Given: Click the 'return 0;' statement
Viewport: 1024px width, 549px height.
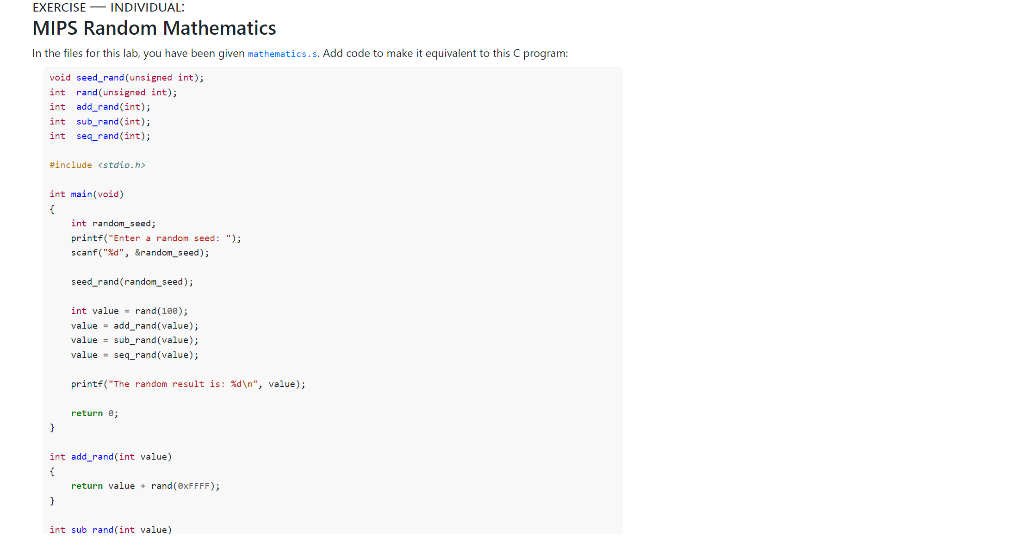Looking at the screenshot, I should (x=95, y=413).
